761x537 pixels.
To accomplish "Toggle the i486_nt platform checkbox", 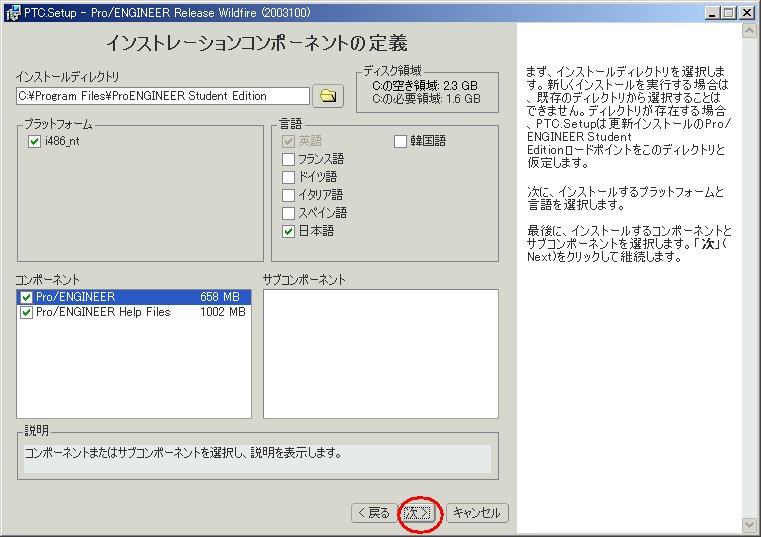I will click(34, 141).
